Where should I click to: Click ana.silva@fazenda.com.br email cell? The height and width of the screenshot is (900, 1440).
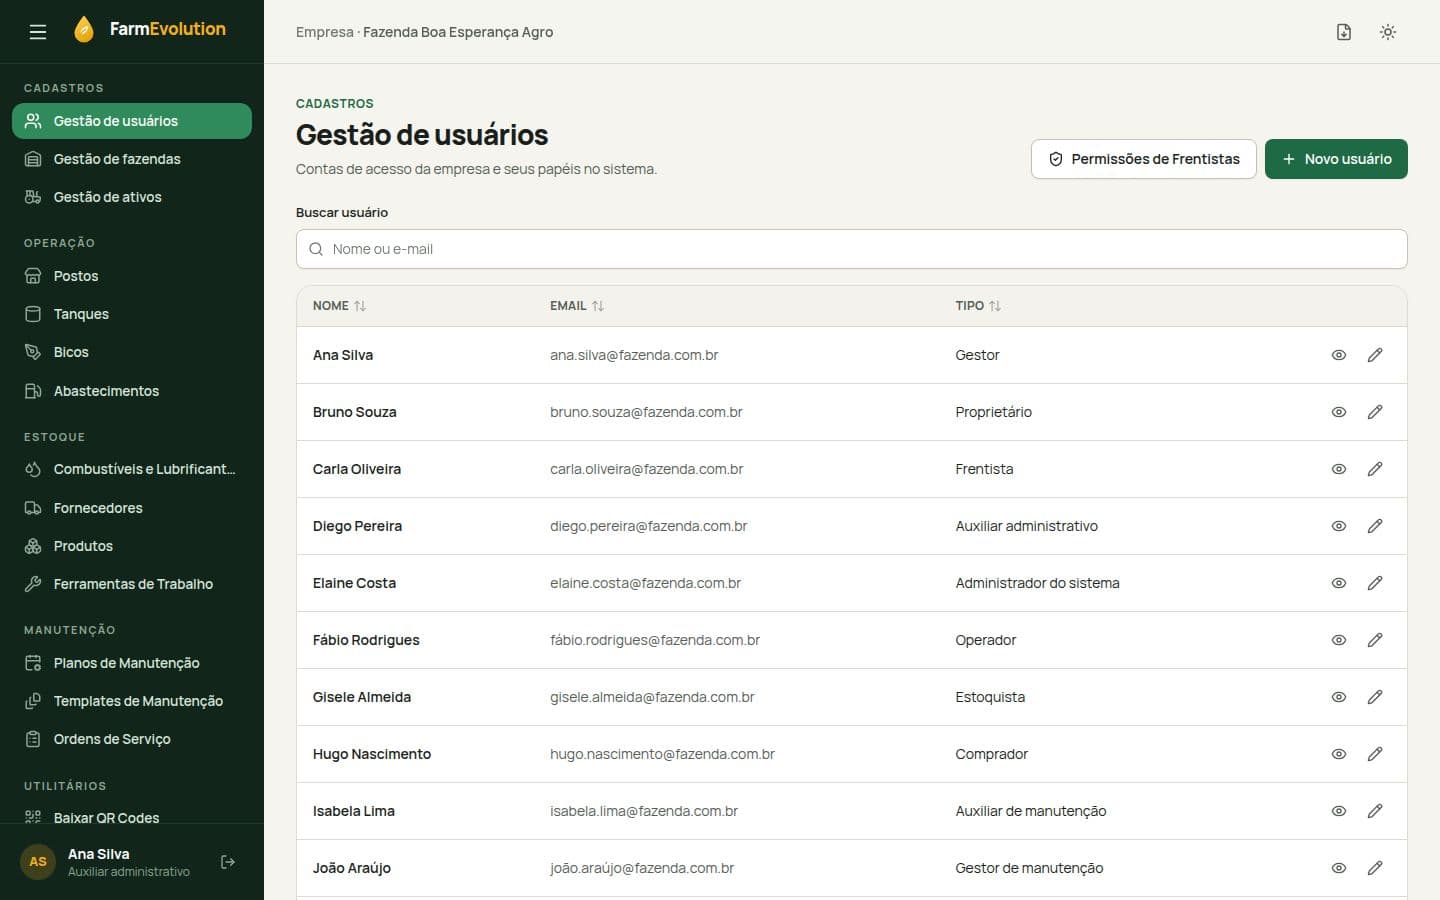[634, 355]
